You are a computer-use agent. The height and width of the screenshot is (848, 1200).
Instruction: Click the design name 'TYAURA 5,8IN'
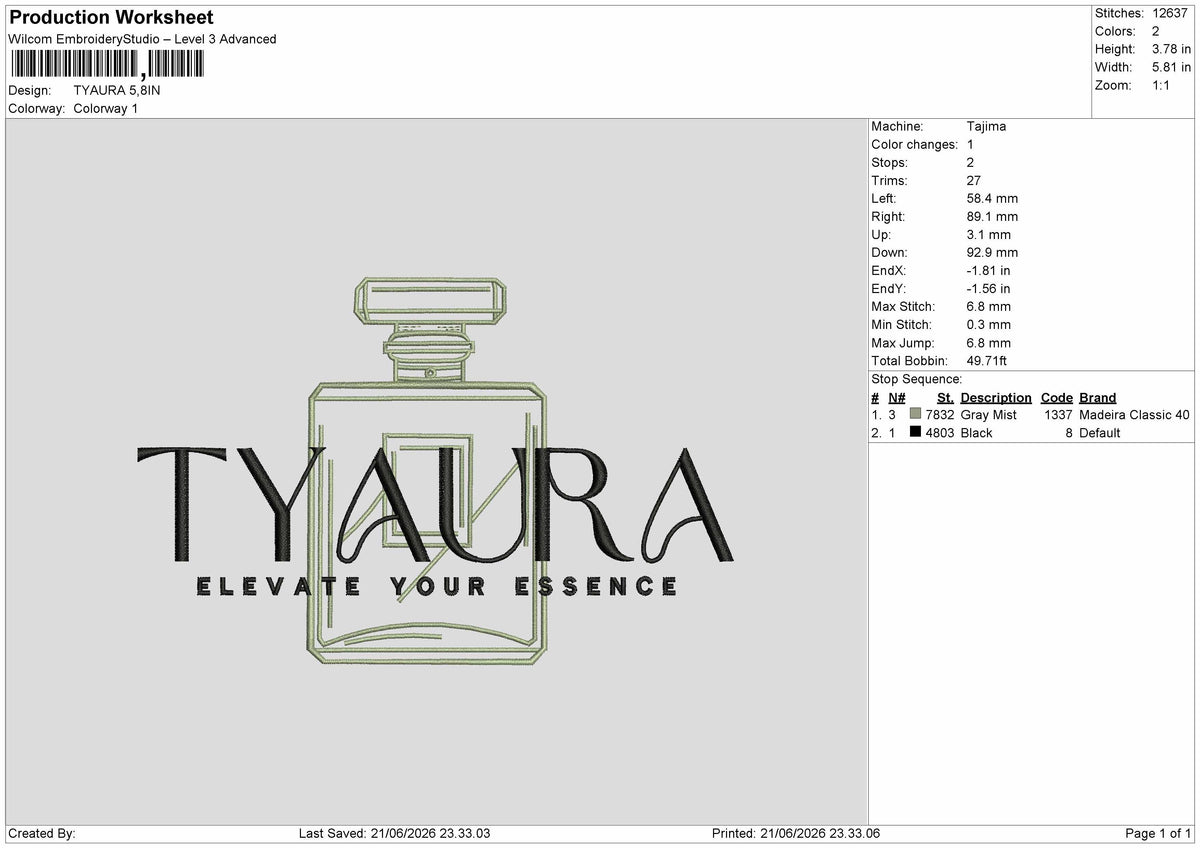[117, 90]
